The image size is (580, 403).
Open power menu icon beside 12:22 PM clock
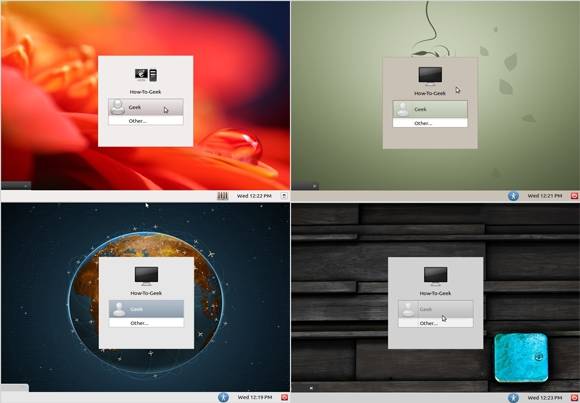click(284, 196)
